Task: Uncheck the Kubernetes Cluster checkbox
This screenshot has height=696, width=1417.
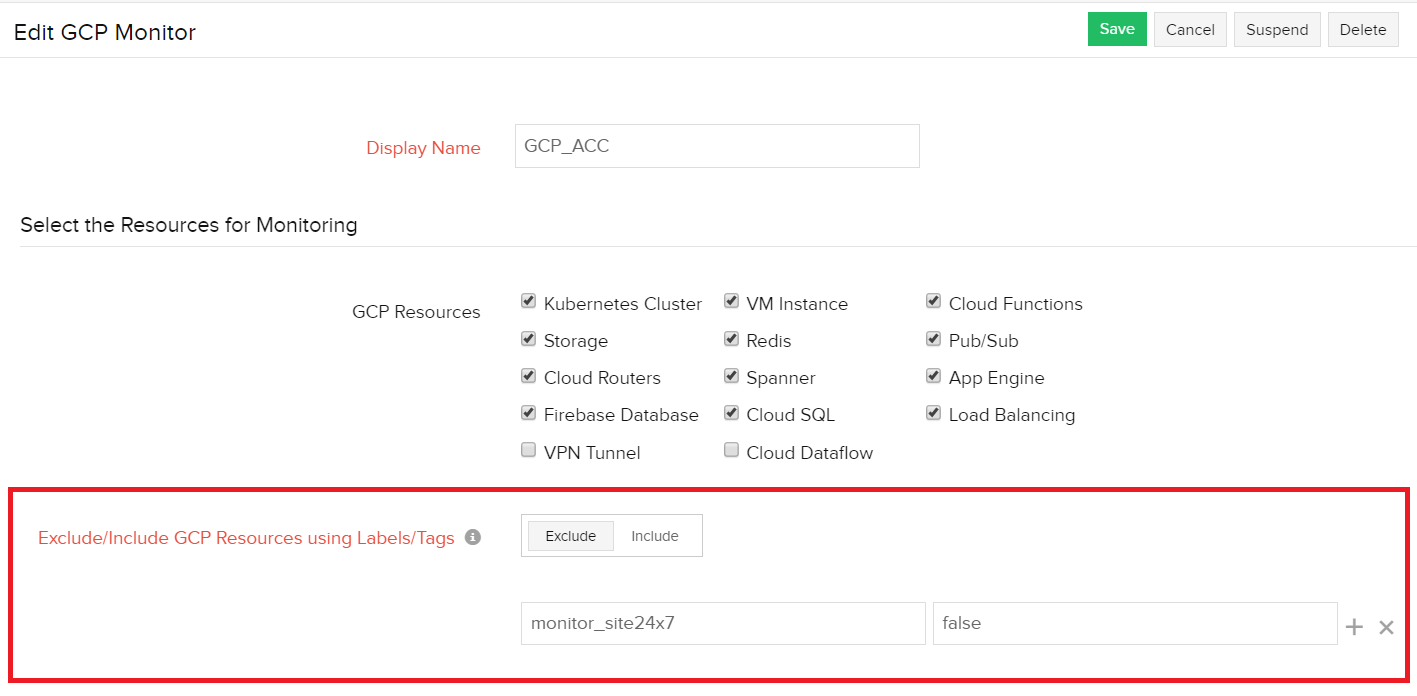Action: [528, 302]
